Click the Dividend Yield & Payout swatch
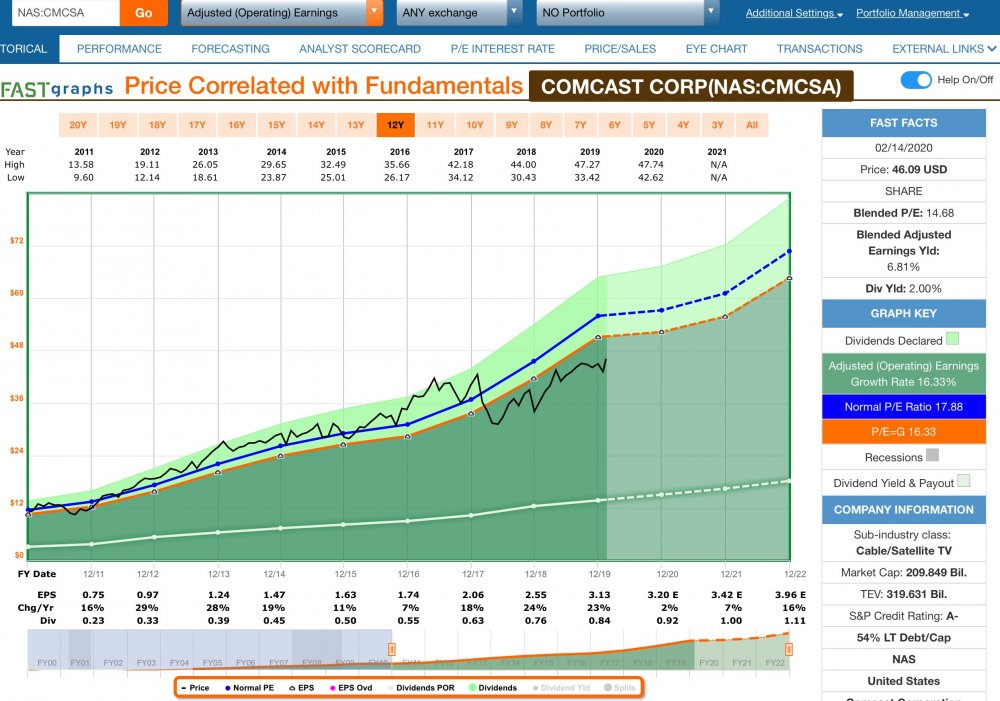Screen dimensions: 1000x701 [964, 481]
